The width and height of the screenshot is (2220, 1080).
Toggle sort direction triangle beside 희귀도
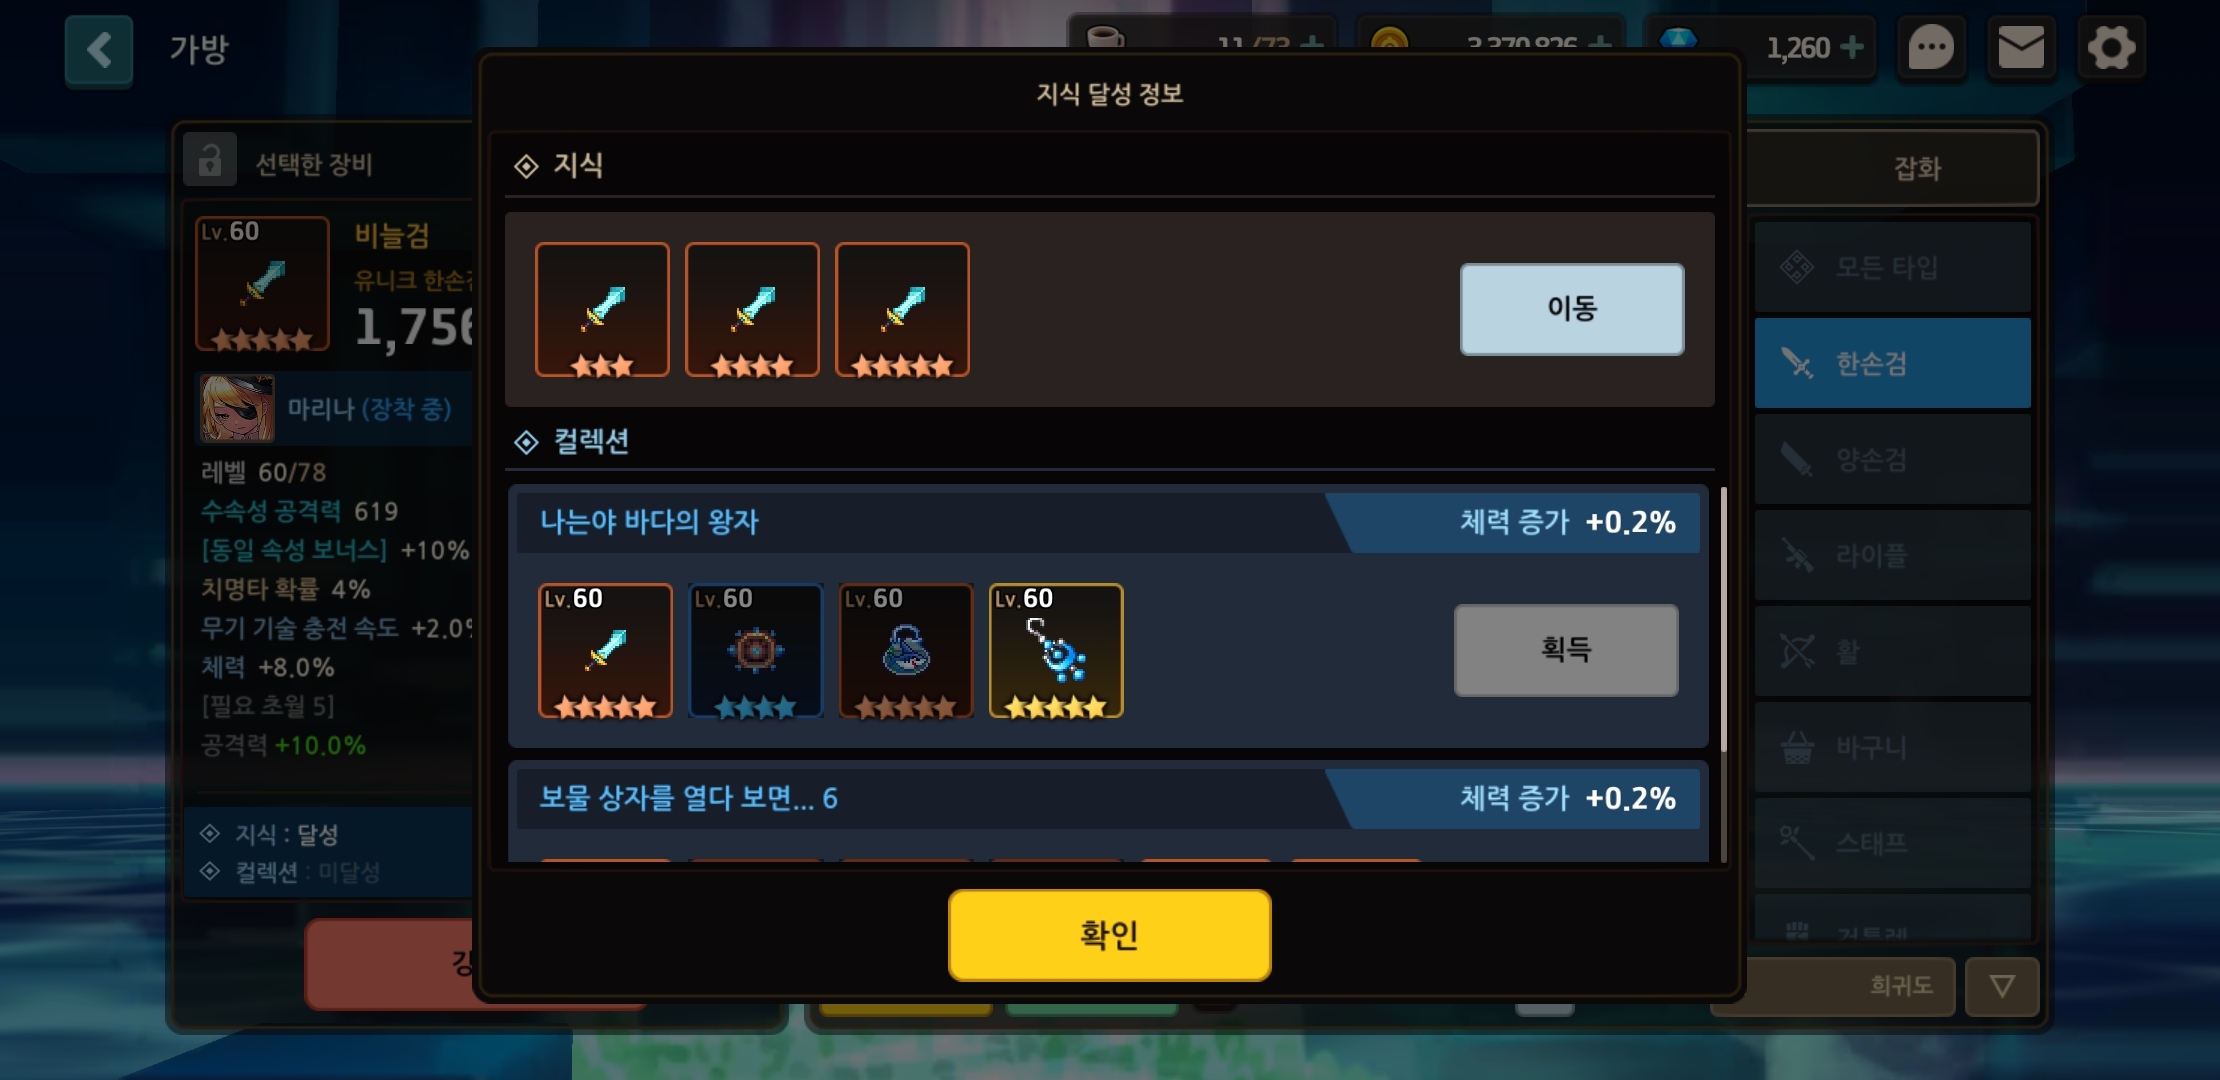[2001, 987]
